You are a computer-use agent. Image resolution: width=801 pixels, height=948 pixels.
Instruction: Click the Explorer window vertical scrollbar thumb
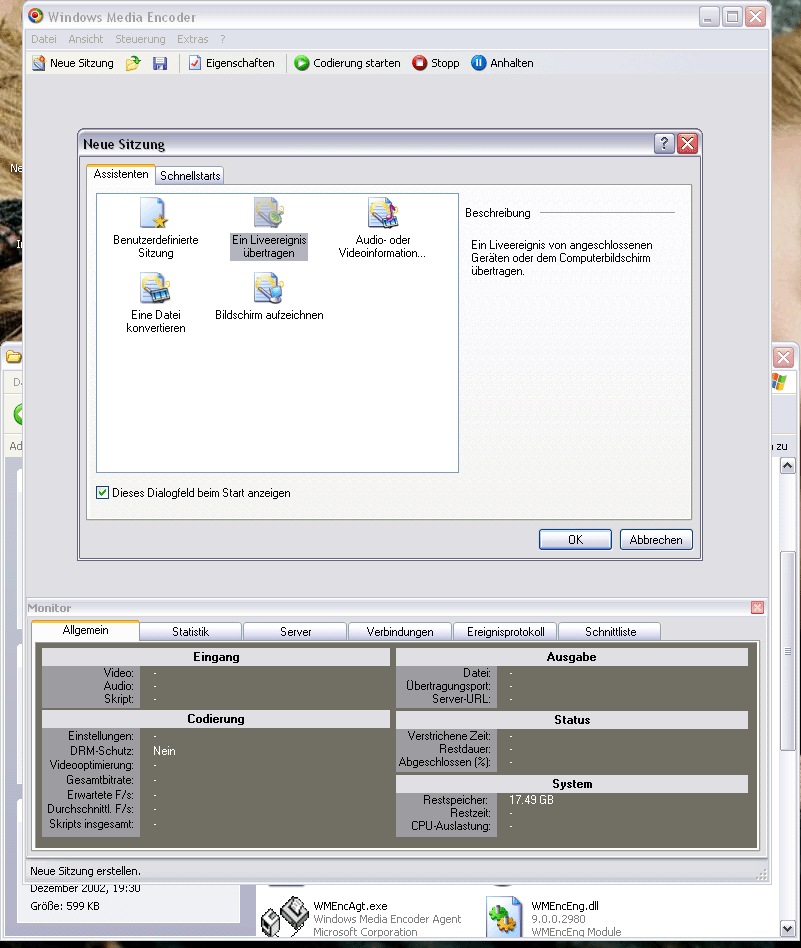787,651
